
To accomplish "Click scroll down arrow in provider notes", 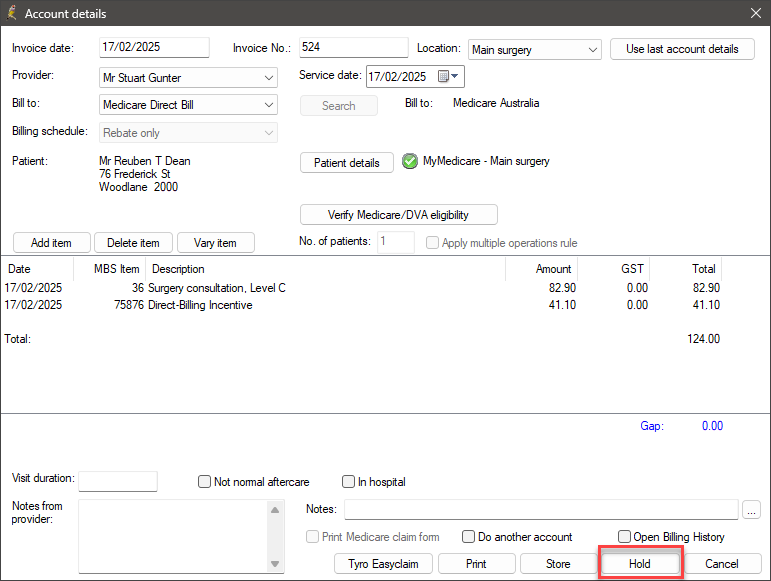I will (275, 564).
